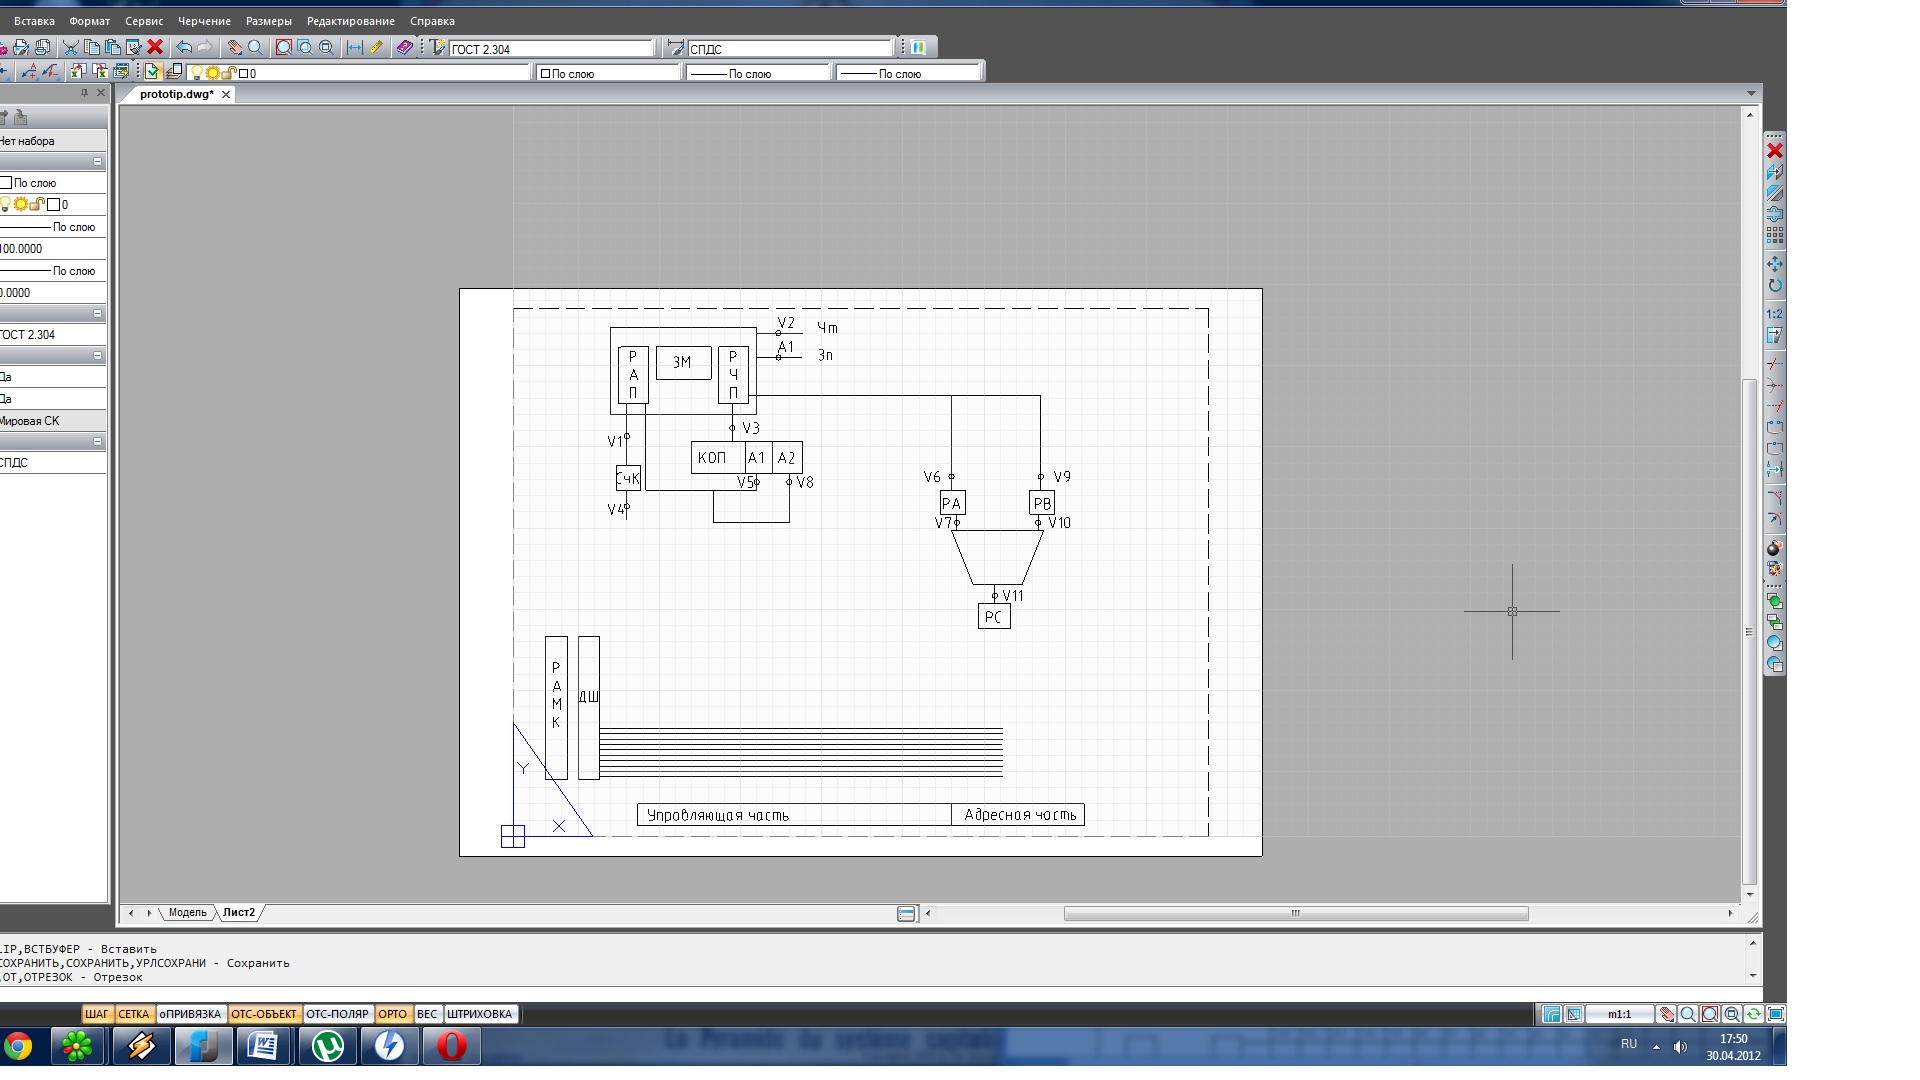Click the Cut scissors icon
This screenshot has height=1080, width=1920.
tap(70, 47)
